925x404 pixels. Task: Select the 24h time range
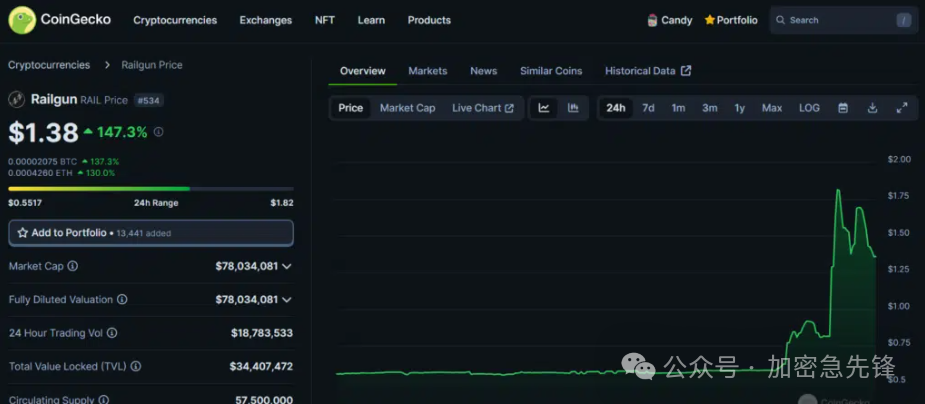point(616,108)
